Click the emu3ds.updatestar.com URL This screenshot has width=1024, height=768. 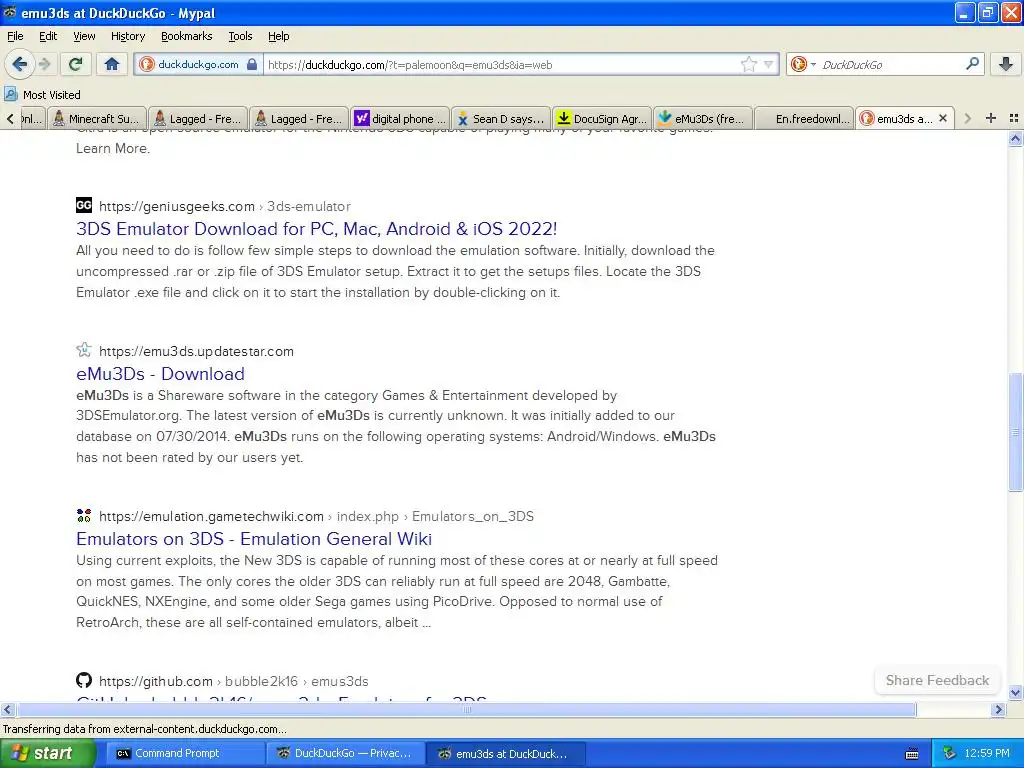point(196,351)
